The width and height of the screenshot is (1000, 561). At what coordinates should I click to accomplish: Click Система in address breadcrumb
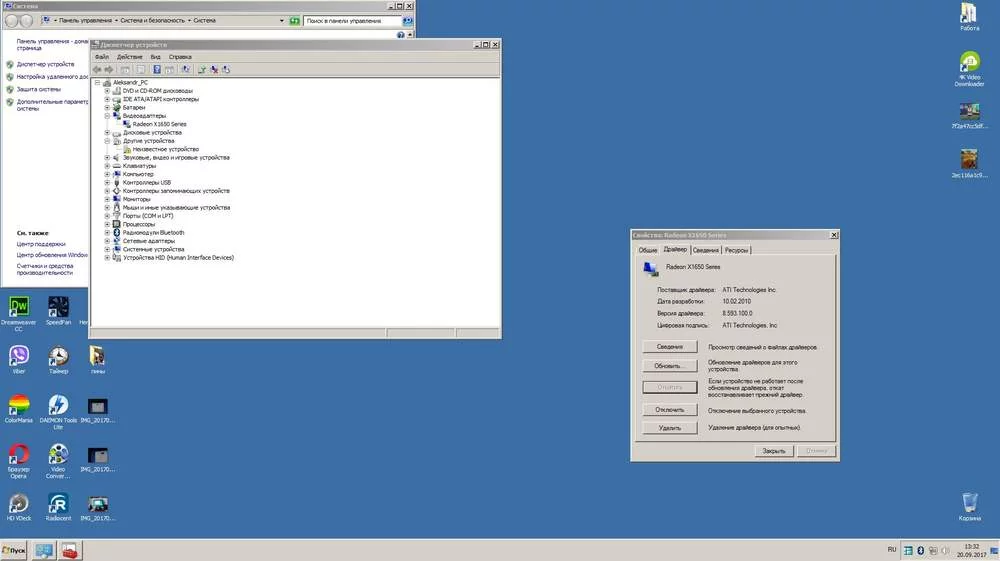[x=205, y=20]
